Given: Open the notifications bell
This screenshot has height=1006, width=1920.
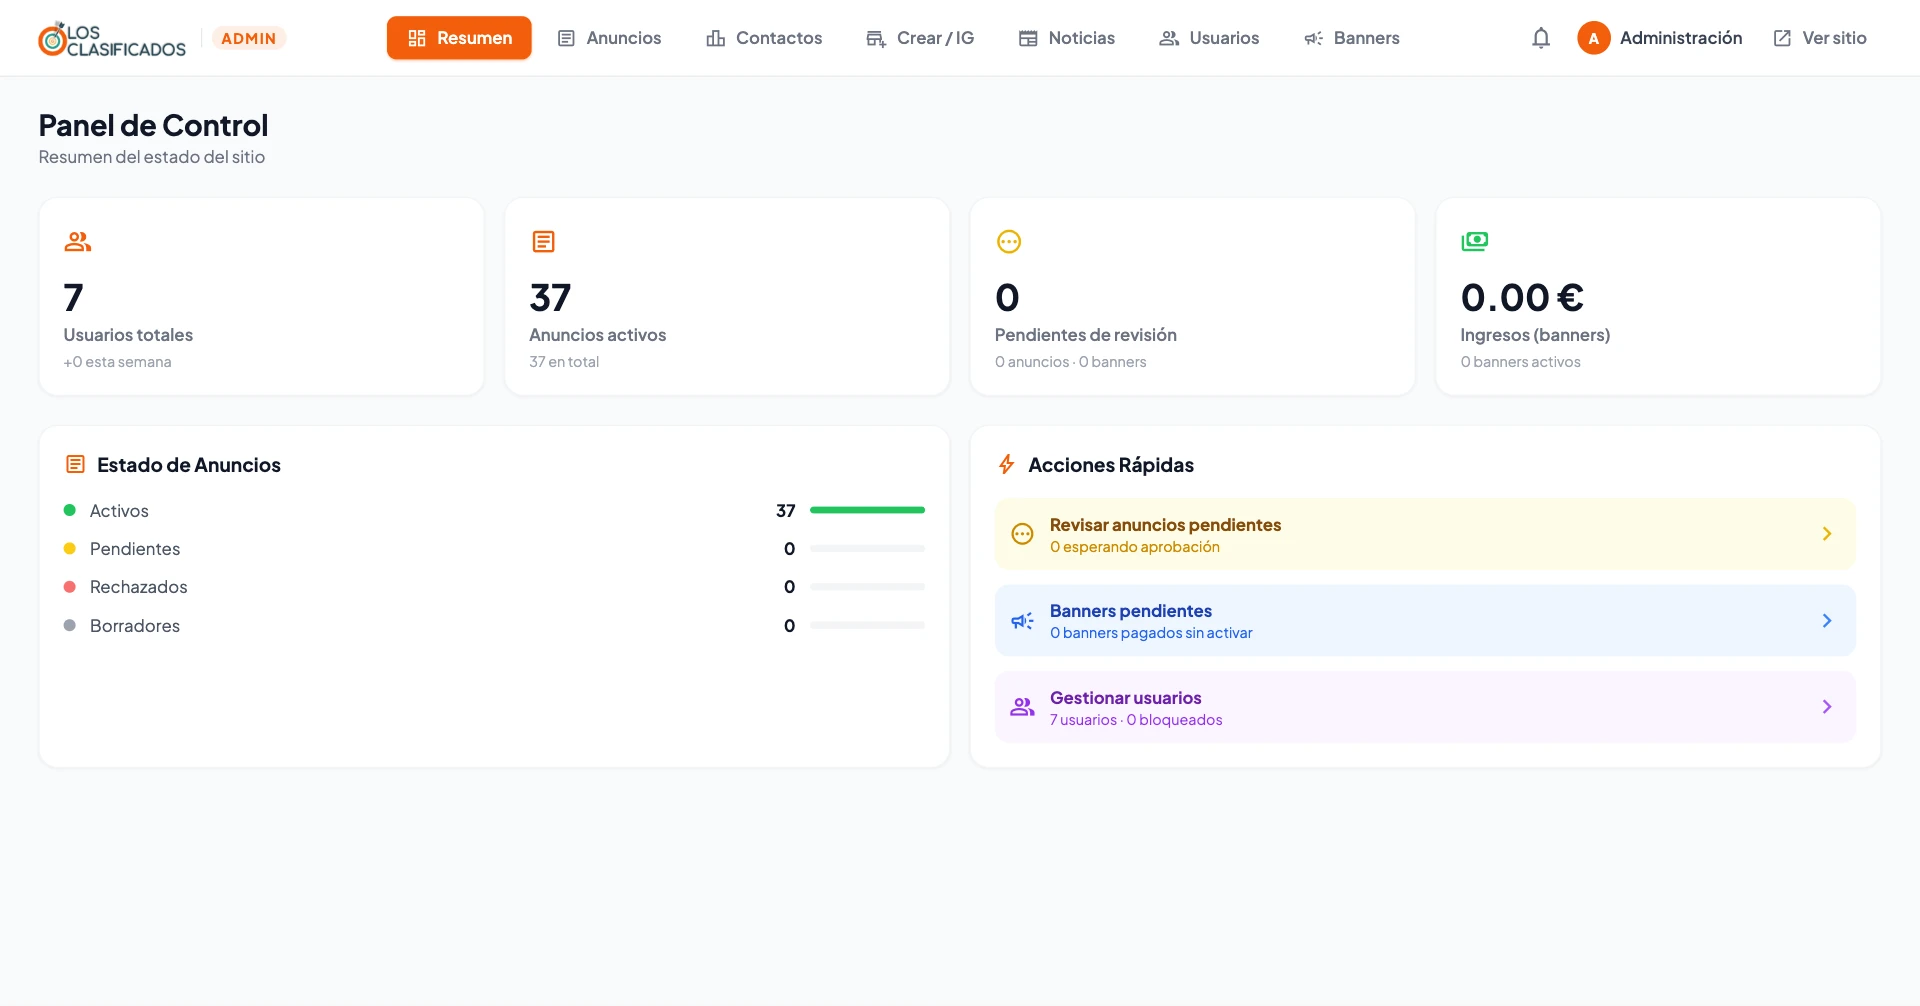Looking at the screenshot, I should click(1541, 38).
